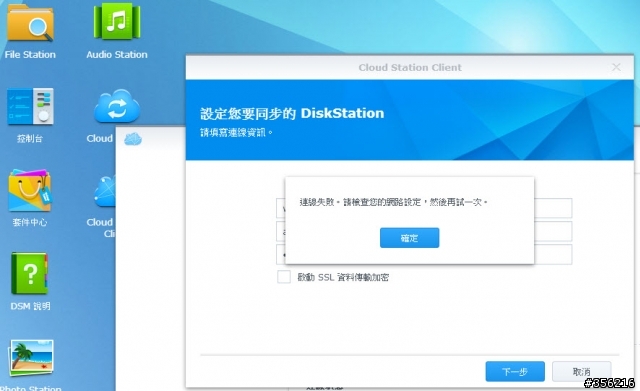Click the 下一步 next button
The width and height of the screenshot is (640, 391).
[x=515, y=371]
